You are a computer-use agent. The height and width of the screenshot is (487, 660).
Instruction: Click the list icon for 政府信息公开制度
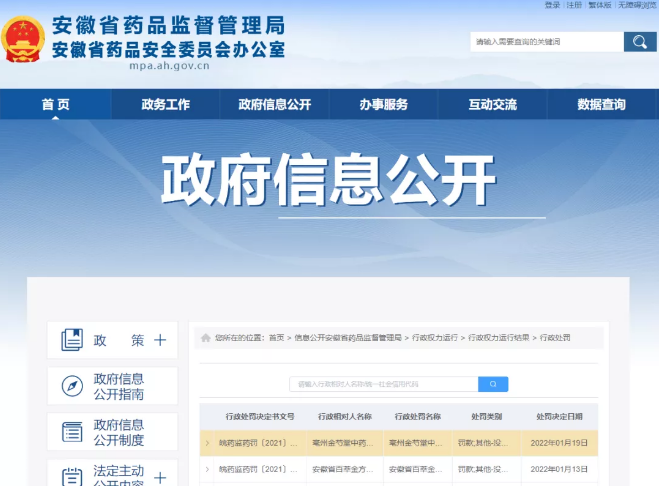click(x=72, y=432)
